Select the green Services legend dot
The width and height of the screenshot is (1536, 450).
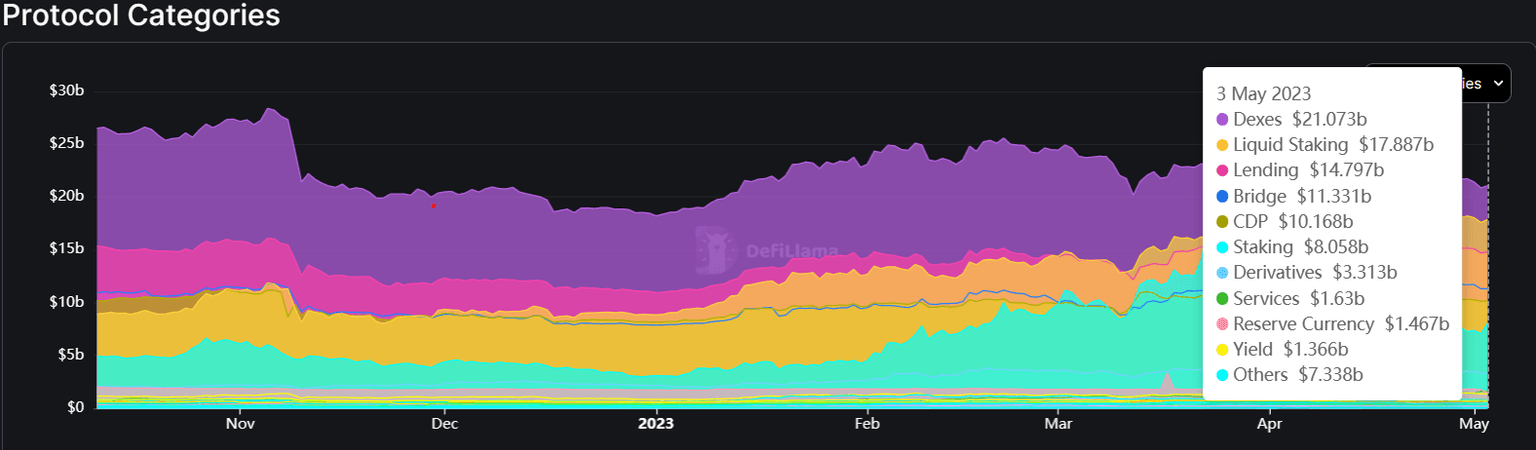pos(1223,299)
